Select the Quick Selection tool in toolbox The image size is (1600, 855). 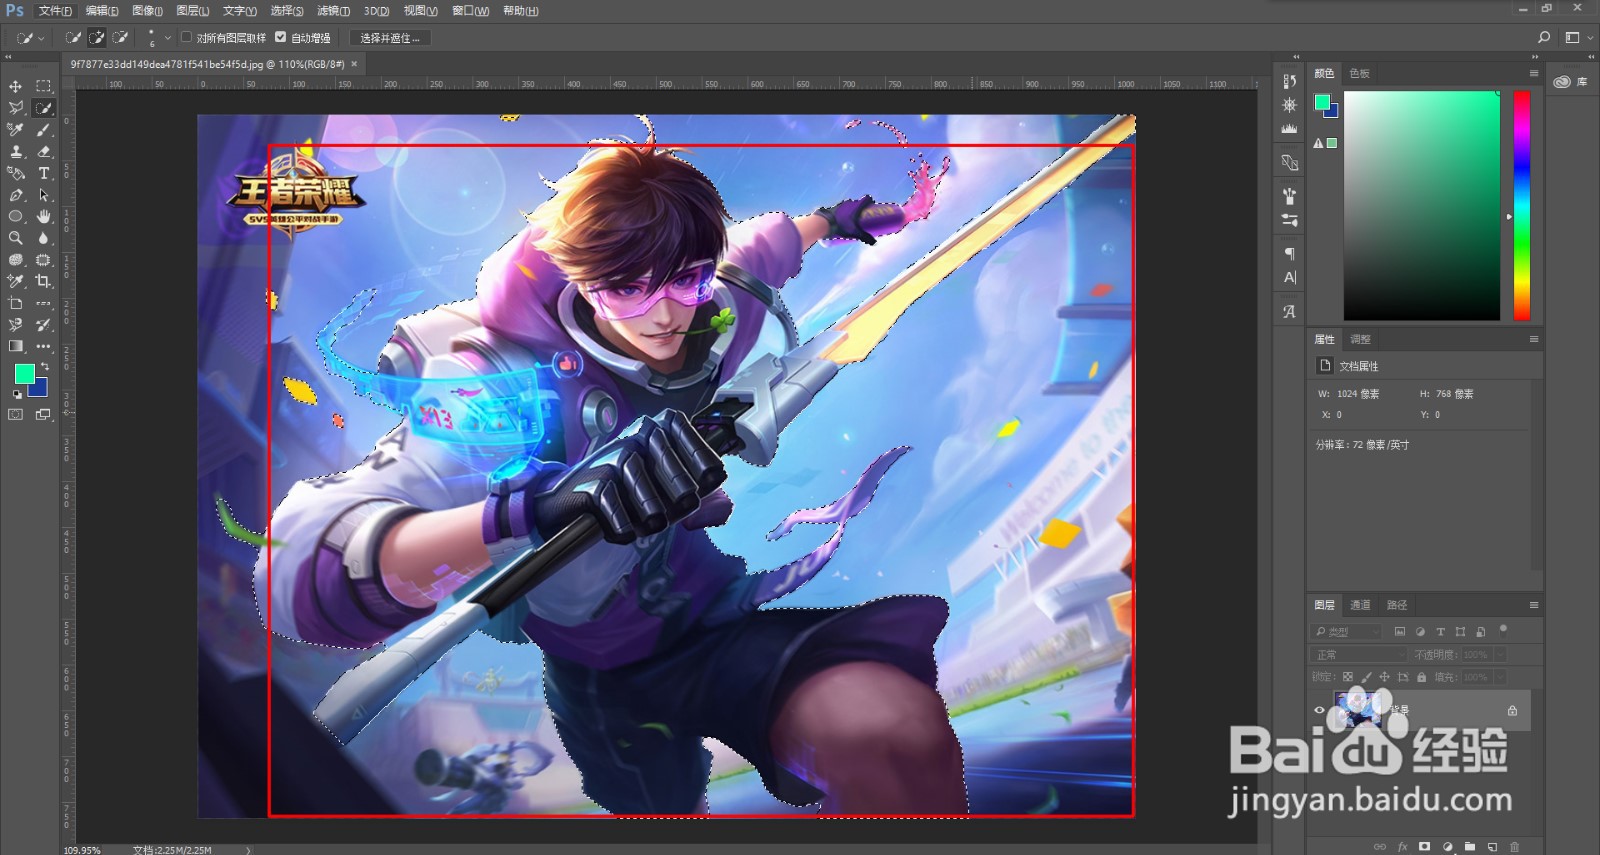click(x=44, y=108)
